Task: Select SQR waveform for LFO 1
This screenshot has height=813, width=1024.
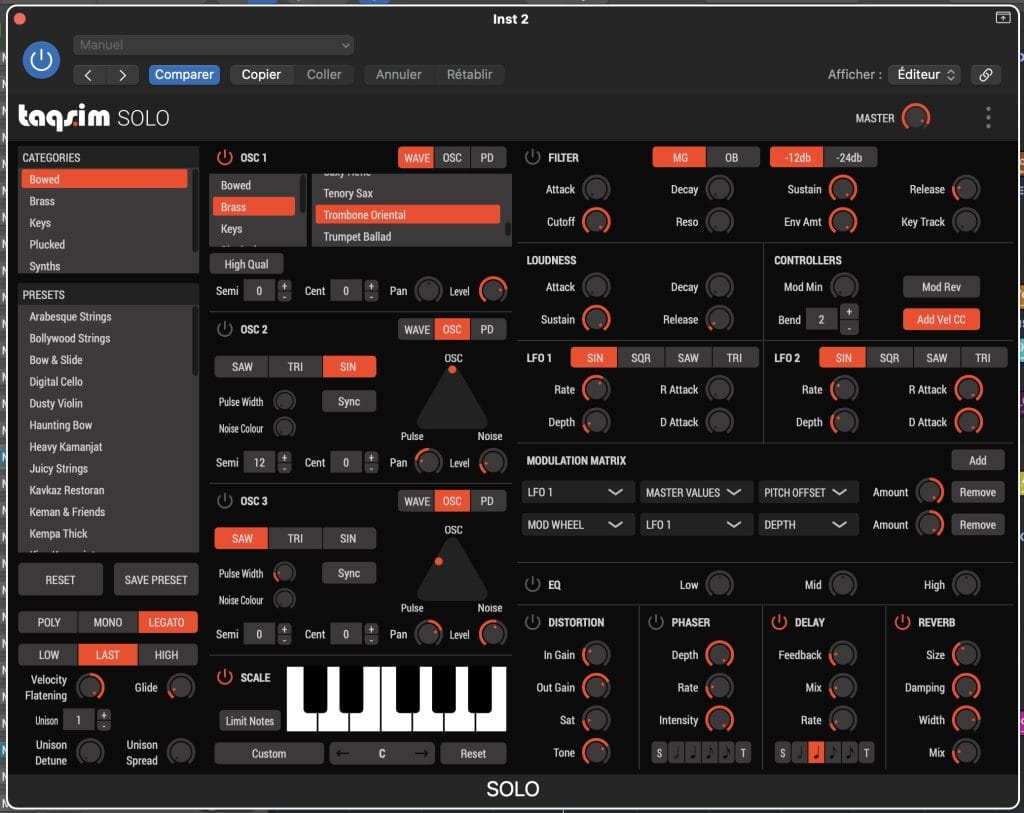Action: click(640, 358)
